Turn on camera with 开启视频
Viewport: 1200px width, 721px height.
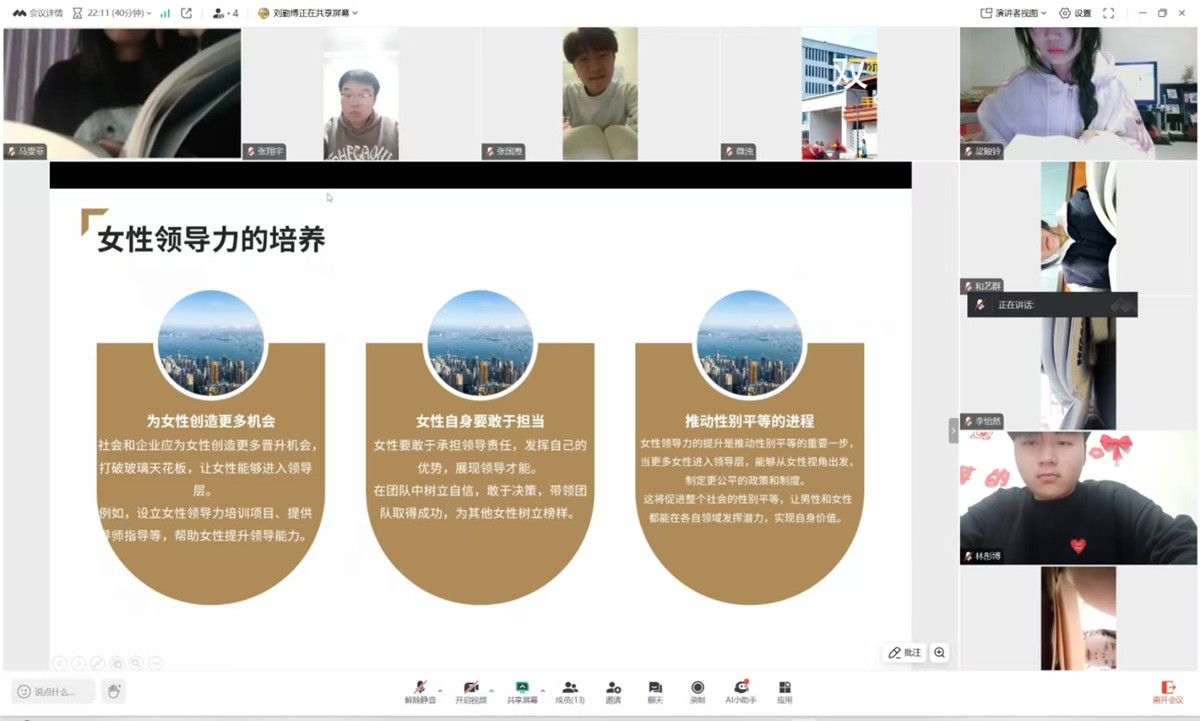point(471,690)
